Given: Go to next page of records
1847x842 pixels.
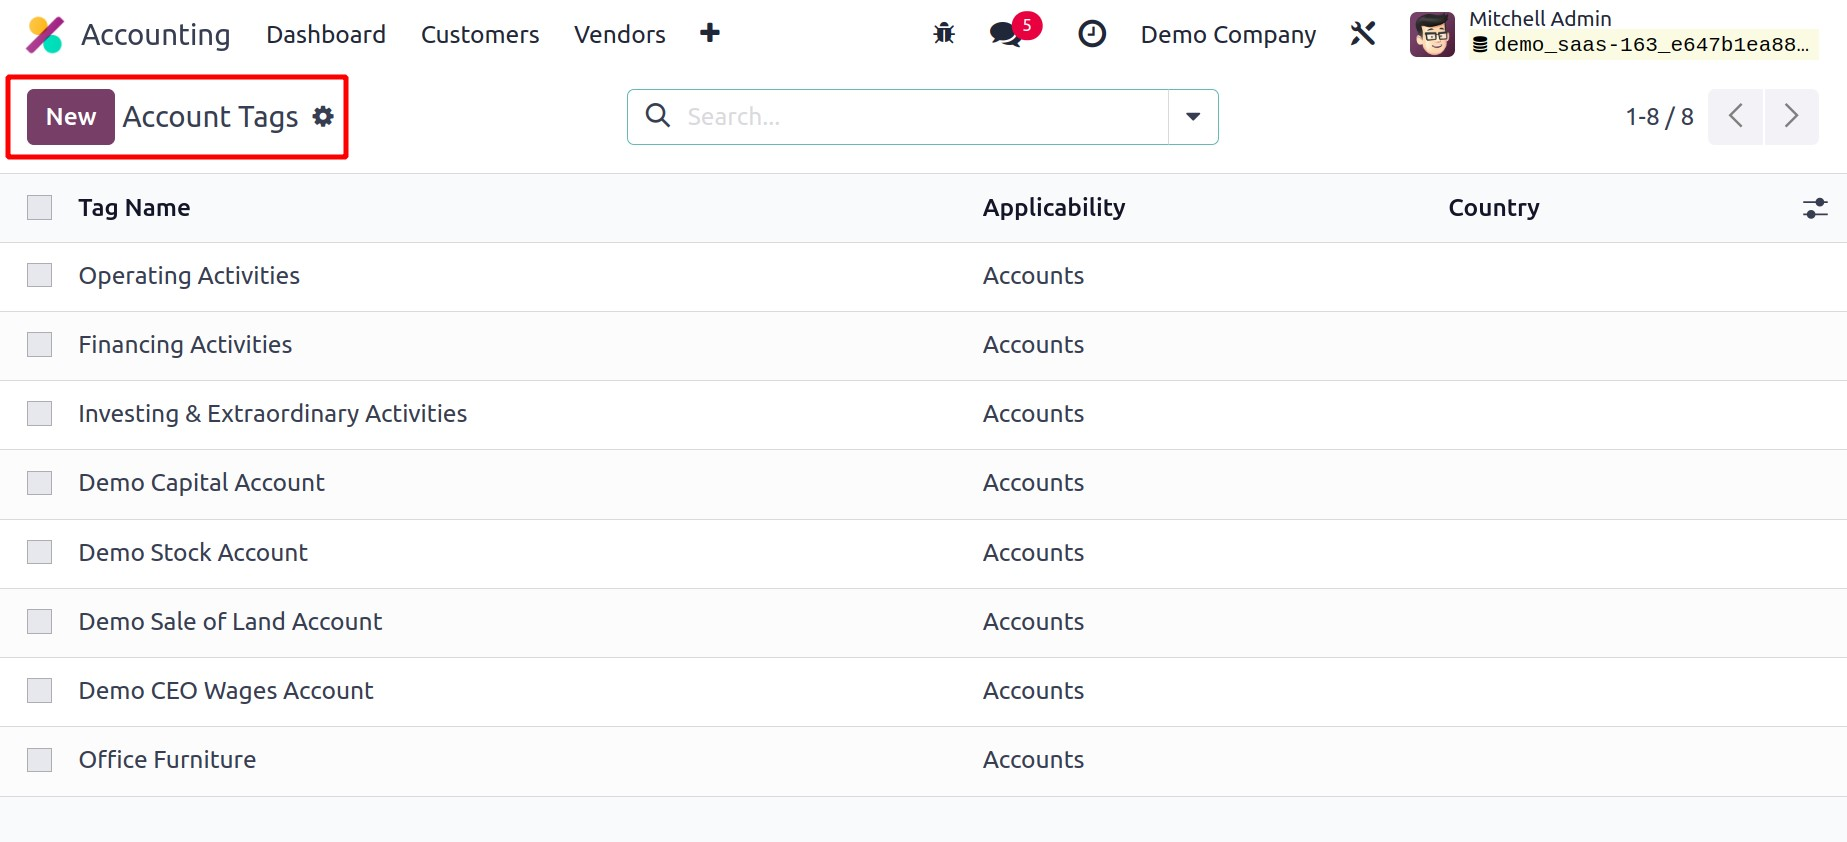Looking at the screenshot, I should click(1791, 117).
